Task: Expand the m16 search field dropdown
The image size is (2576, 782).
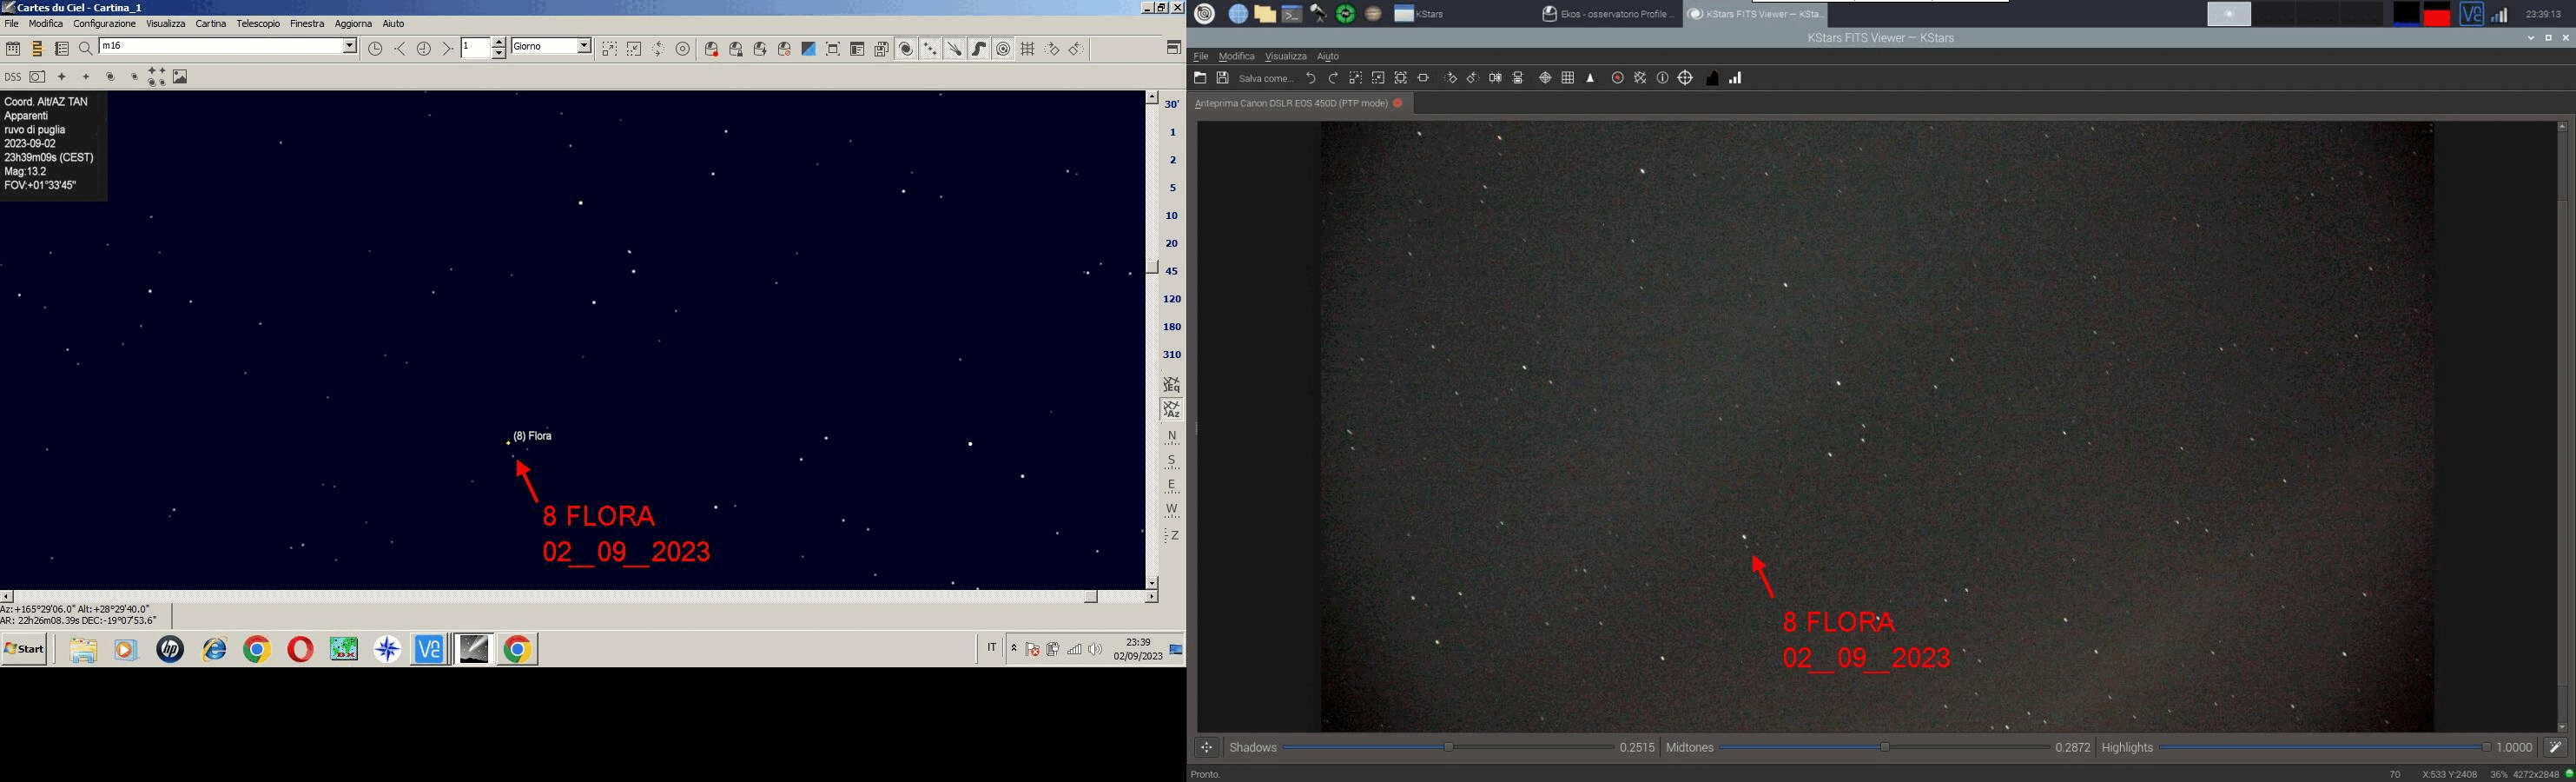Action: (350, 46)
